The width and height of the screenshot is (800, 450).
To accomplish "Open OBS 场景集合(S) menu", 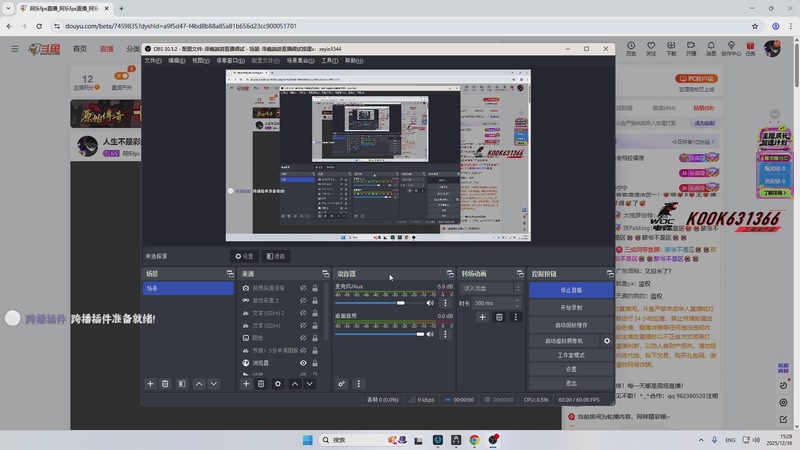I will 301,61.
